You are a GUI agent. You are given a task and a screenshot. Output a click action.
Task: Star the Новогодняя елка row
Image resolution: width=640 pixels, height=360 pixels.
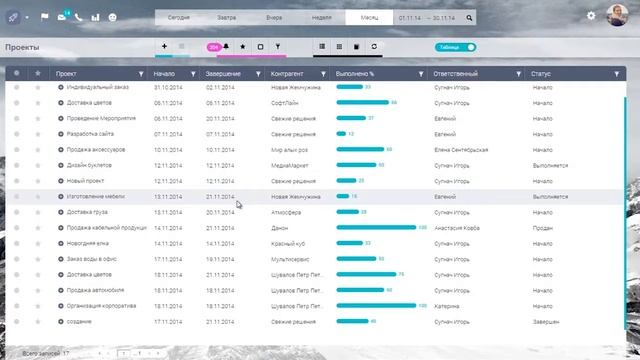38,243
